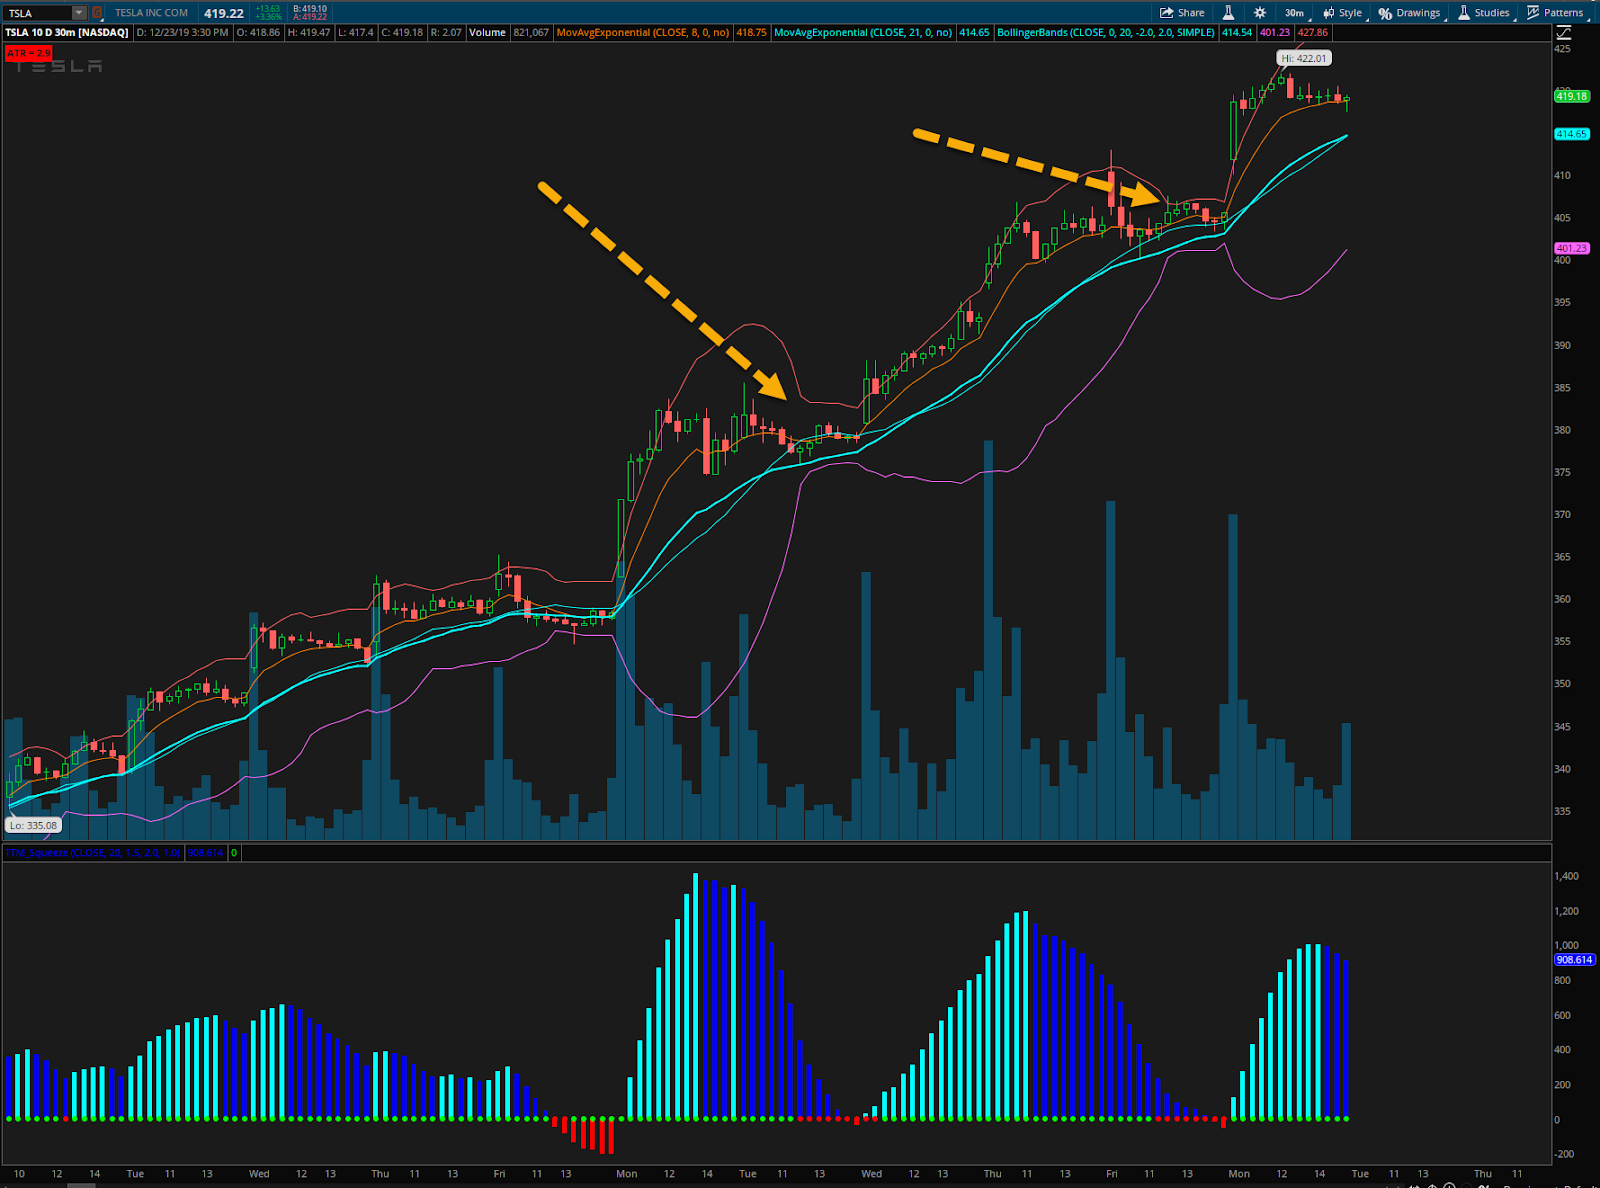Click the C: 419.18 close value

point(403,33)
